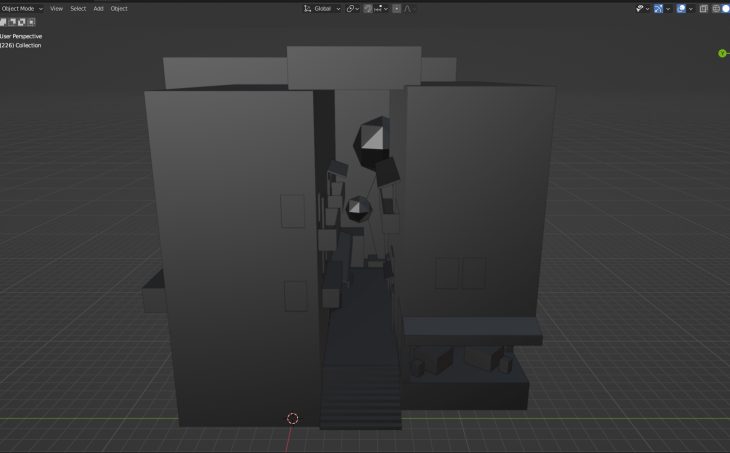Toggle viewport gizmos display
The image size is (730, 453).
pyautogui.click(x=658, y=8)
